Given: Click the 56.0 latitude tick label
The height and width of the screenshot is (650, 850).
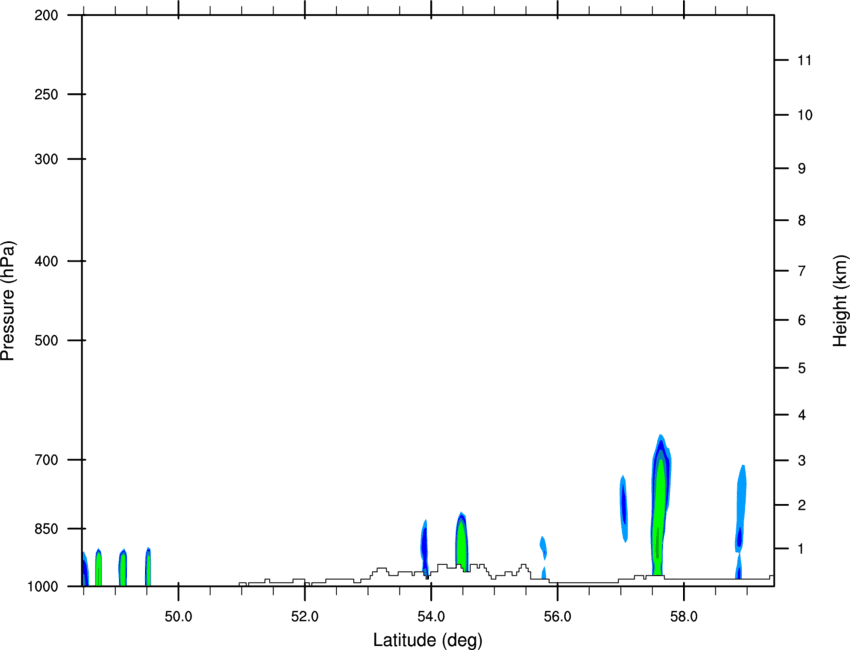Looking at the screenshot, I should click(557, 617).
